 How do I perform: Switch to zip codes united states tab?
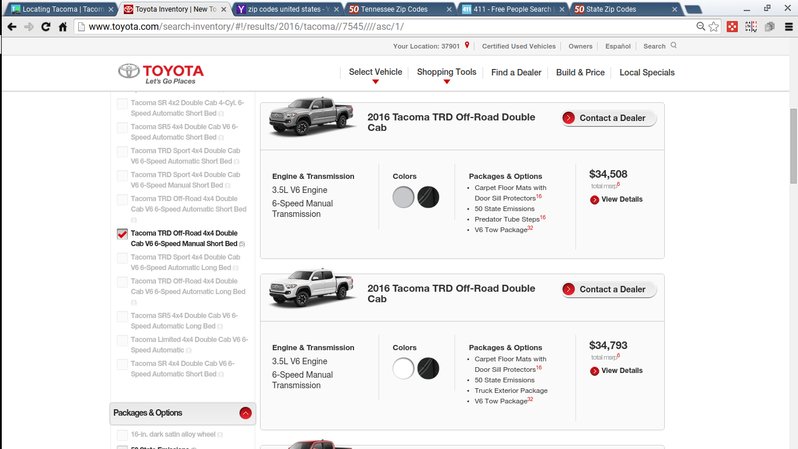click(x=284, y=9)
